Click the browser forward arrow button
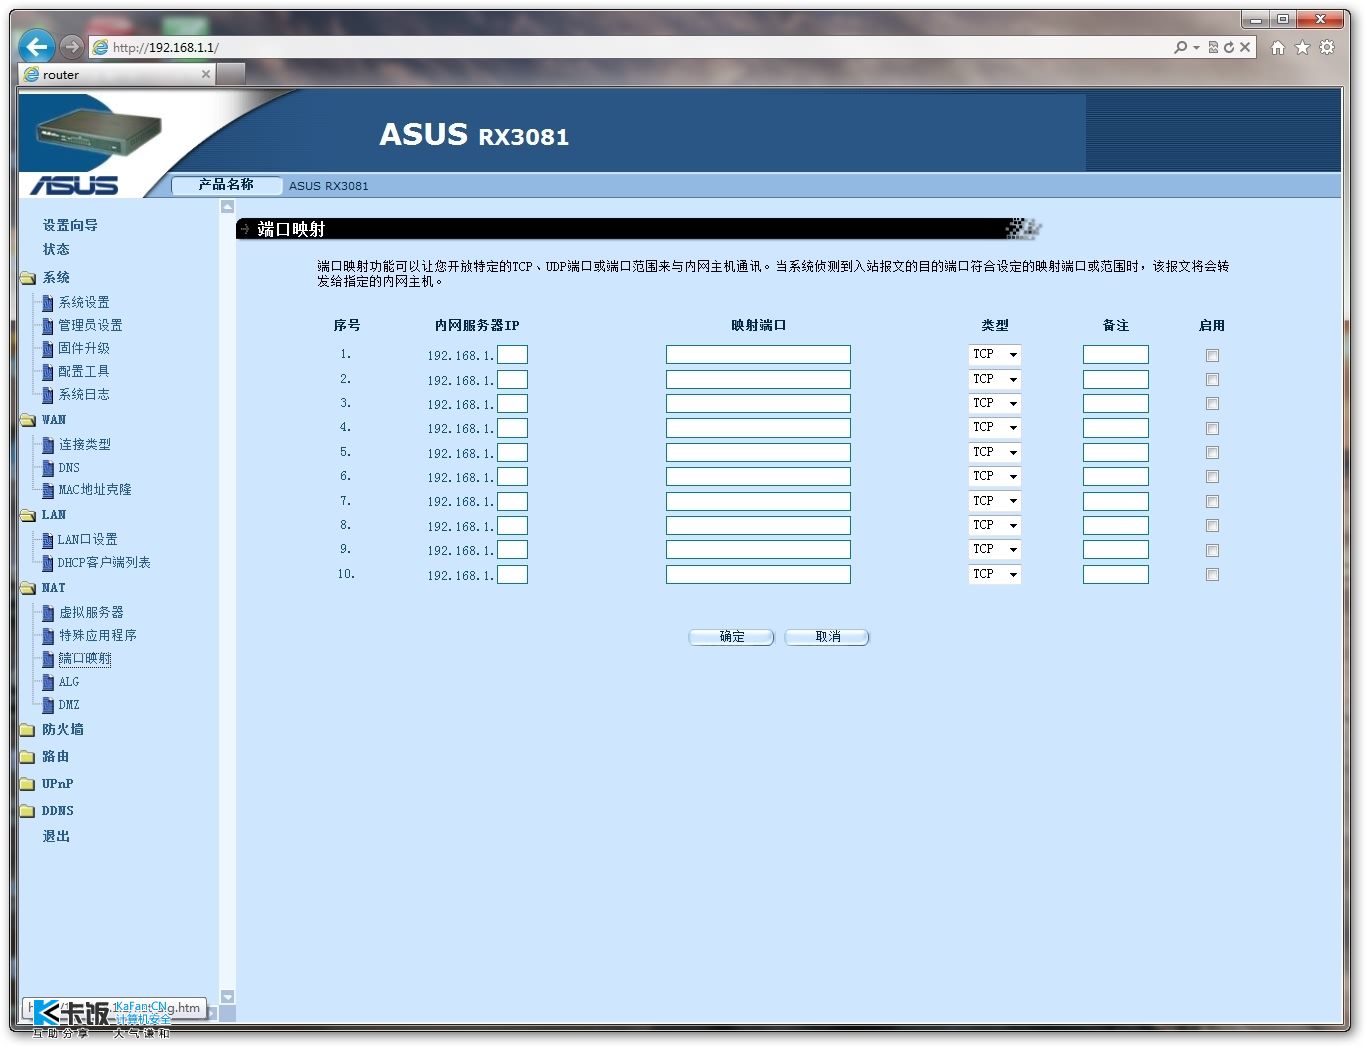The image size is (1365, 1046). coord(71,47)
